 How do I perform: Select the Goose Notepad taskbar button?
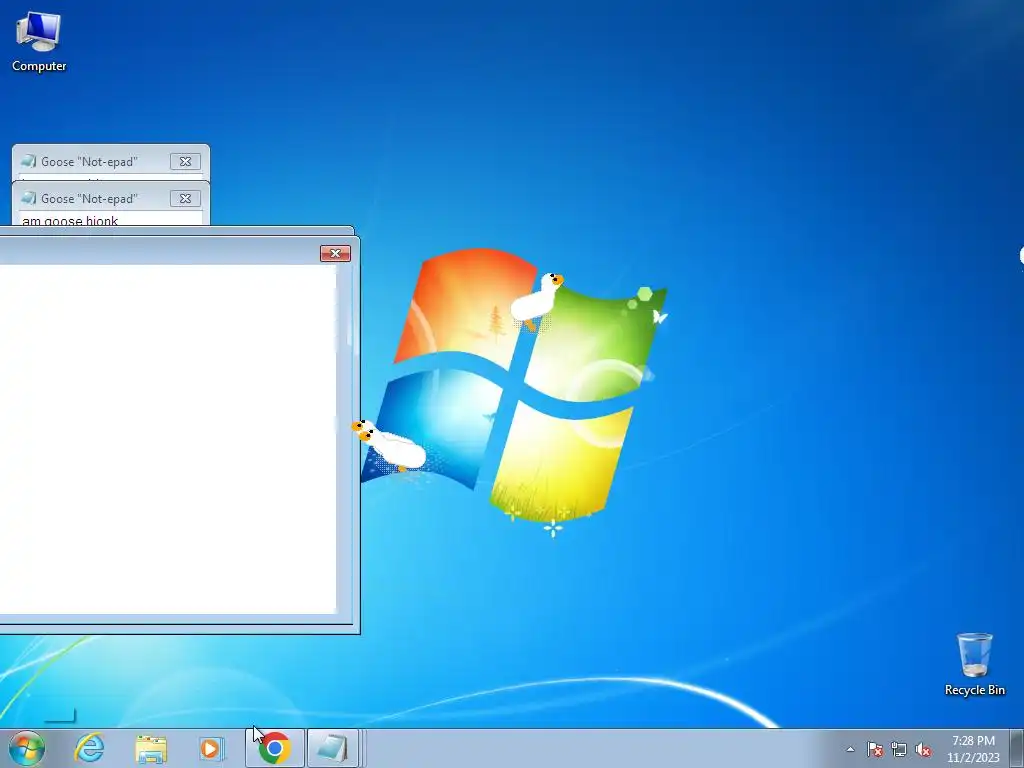332,748
